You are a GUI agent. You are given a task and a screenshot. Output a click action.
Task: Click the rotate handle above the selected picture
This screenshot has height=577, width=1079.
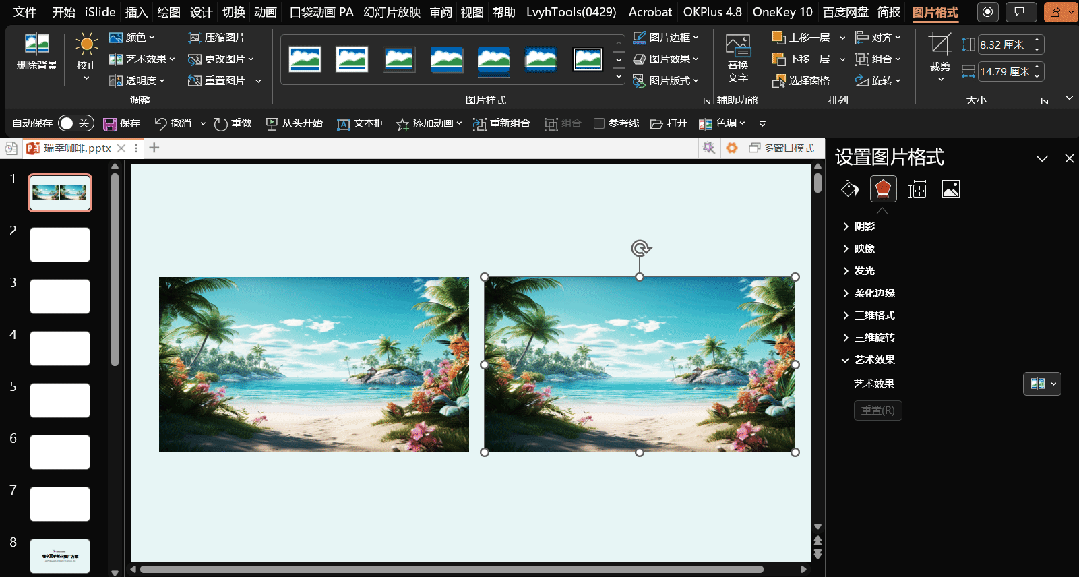(x=640, y=248)
